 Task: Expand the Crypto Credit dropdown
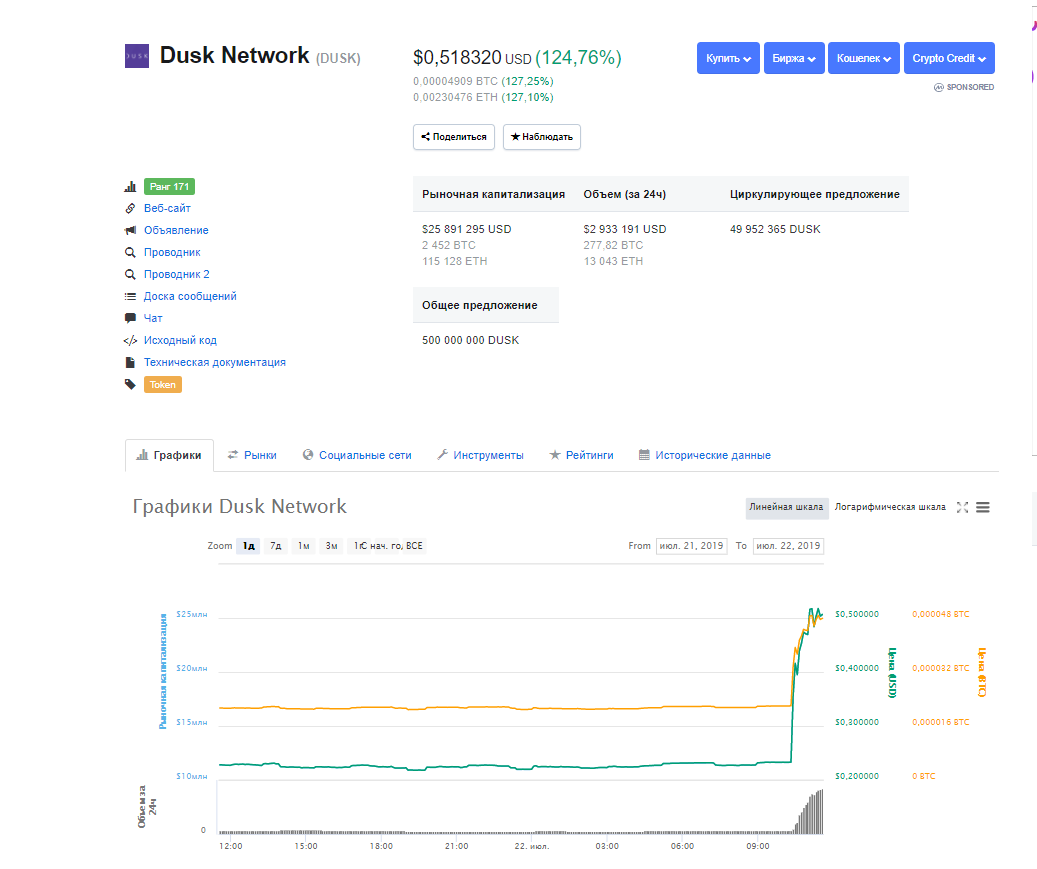949,58
